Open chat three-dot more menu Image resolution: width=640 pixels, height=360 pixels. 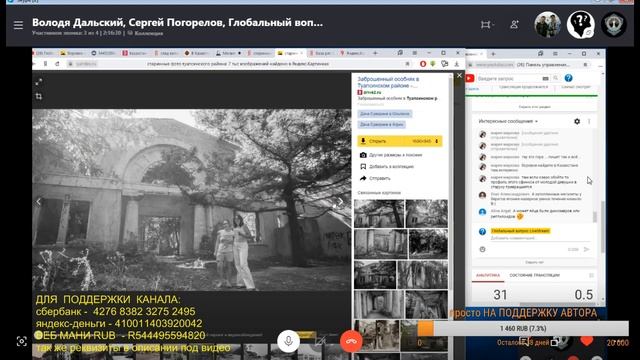pos(589,121)
